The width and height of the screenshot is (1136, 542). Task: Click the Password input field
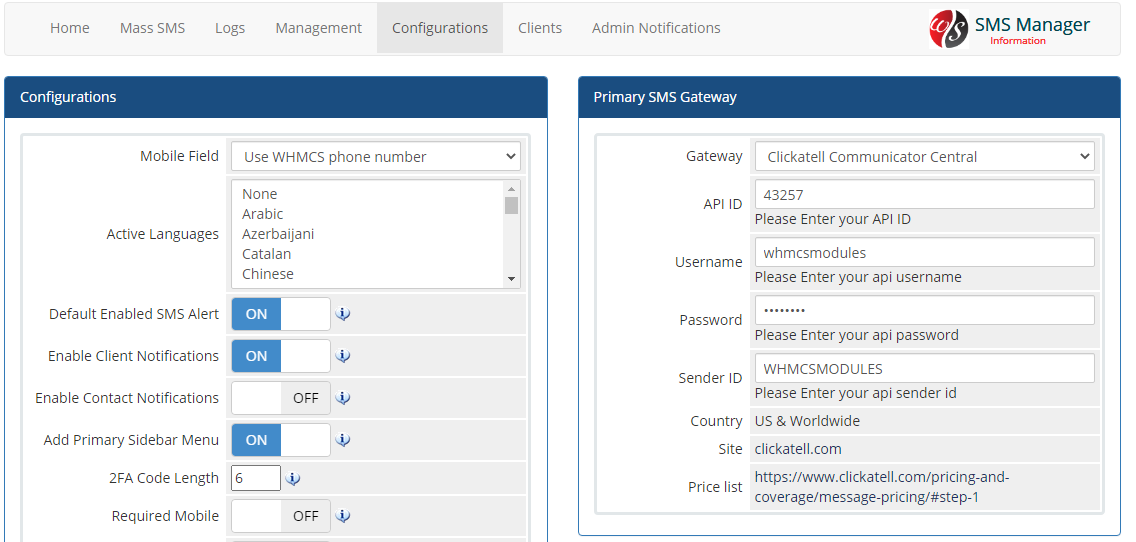click(924, 311)
